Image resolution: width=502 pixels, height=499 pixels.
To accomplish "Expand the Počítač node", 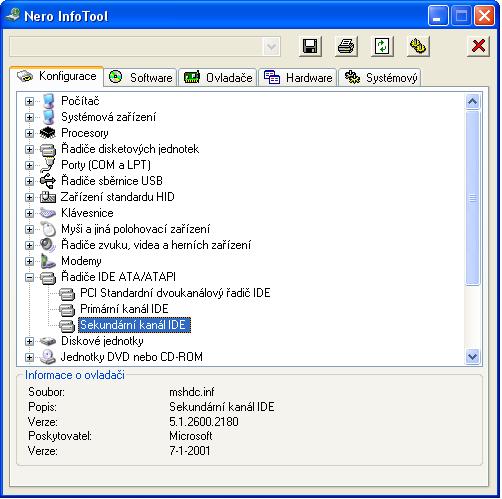I will (x=29, y=101).
